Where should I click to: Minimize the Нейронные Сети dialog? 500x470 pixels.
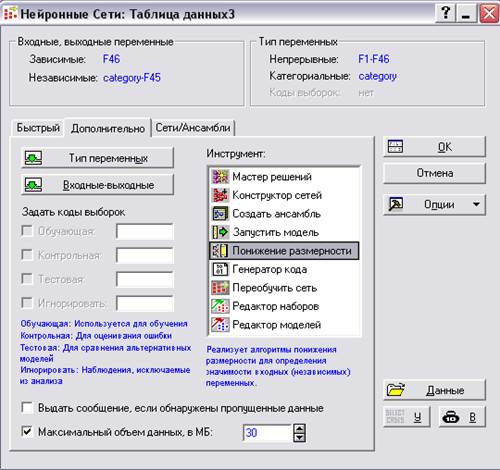[x=466, y=14]
